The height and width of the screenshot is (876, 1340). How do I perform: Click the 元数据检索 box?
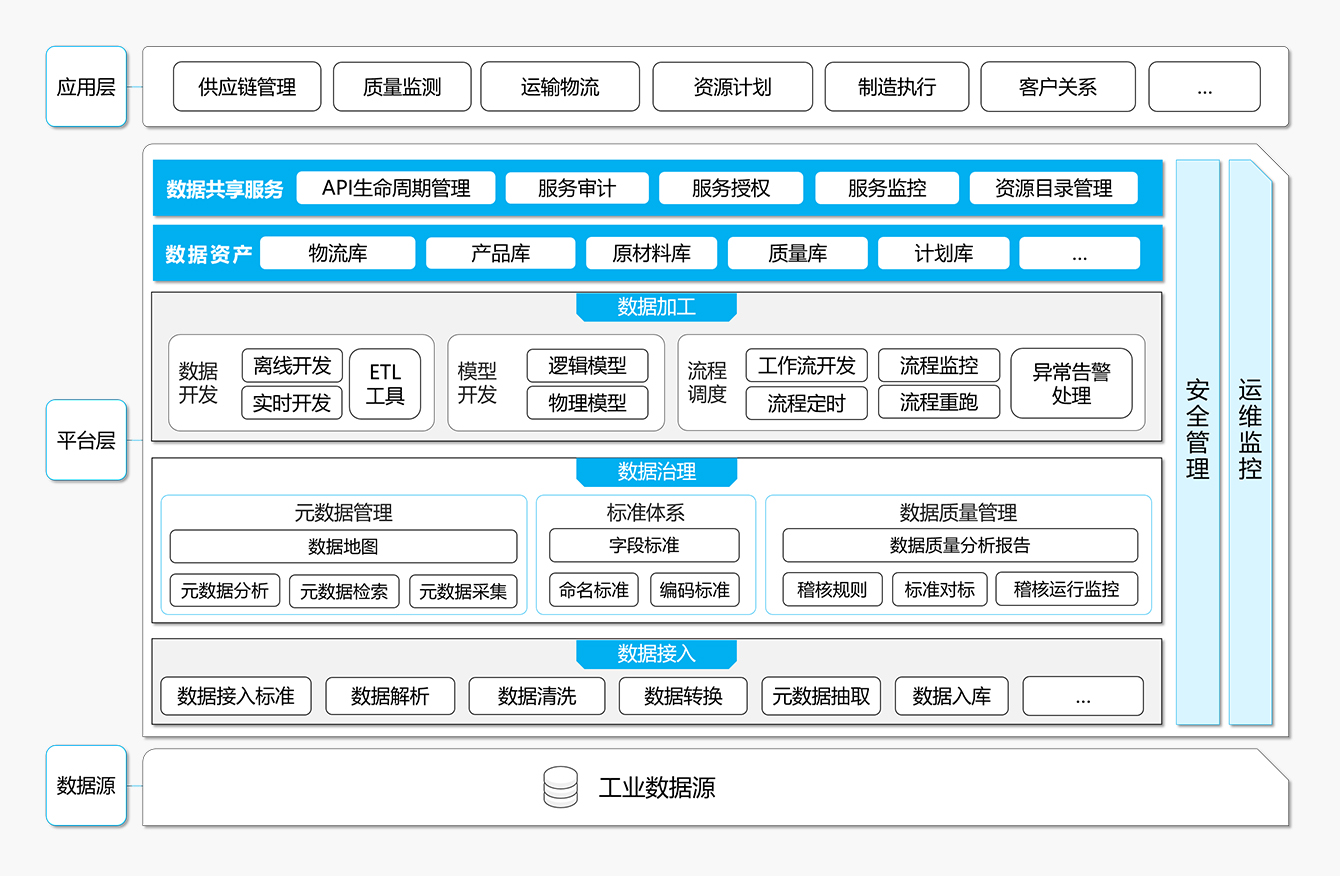[x=344, y=591]
